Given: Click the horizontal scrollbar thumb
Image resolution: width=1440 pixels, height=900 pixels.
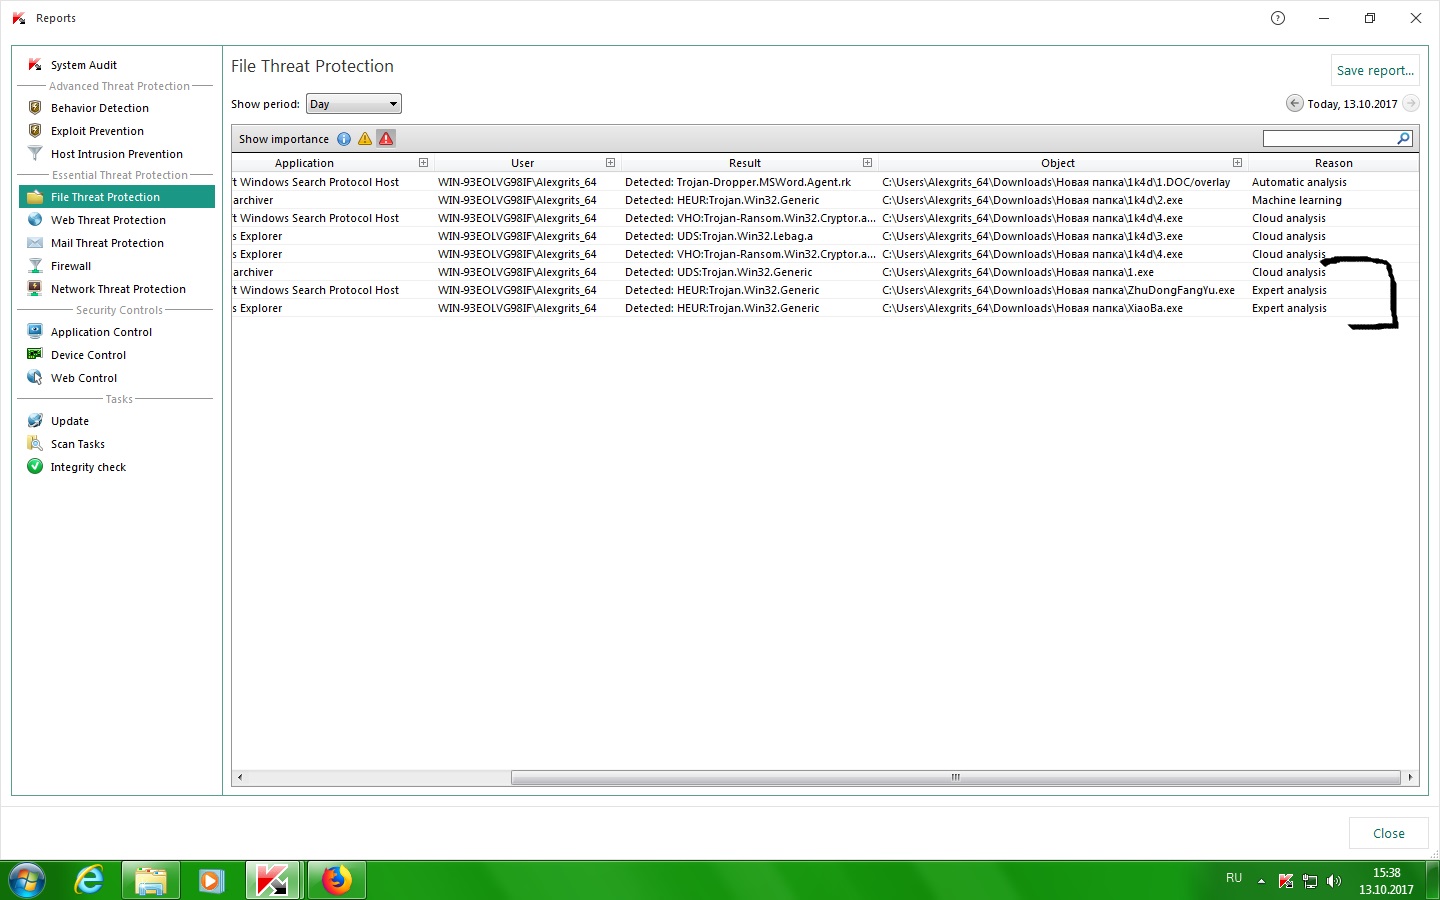Looking at the screenshot, I should (955, 777).
